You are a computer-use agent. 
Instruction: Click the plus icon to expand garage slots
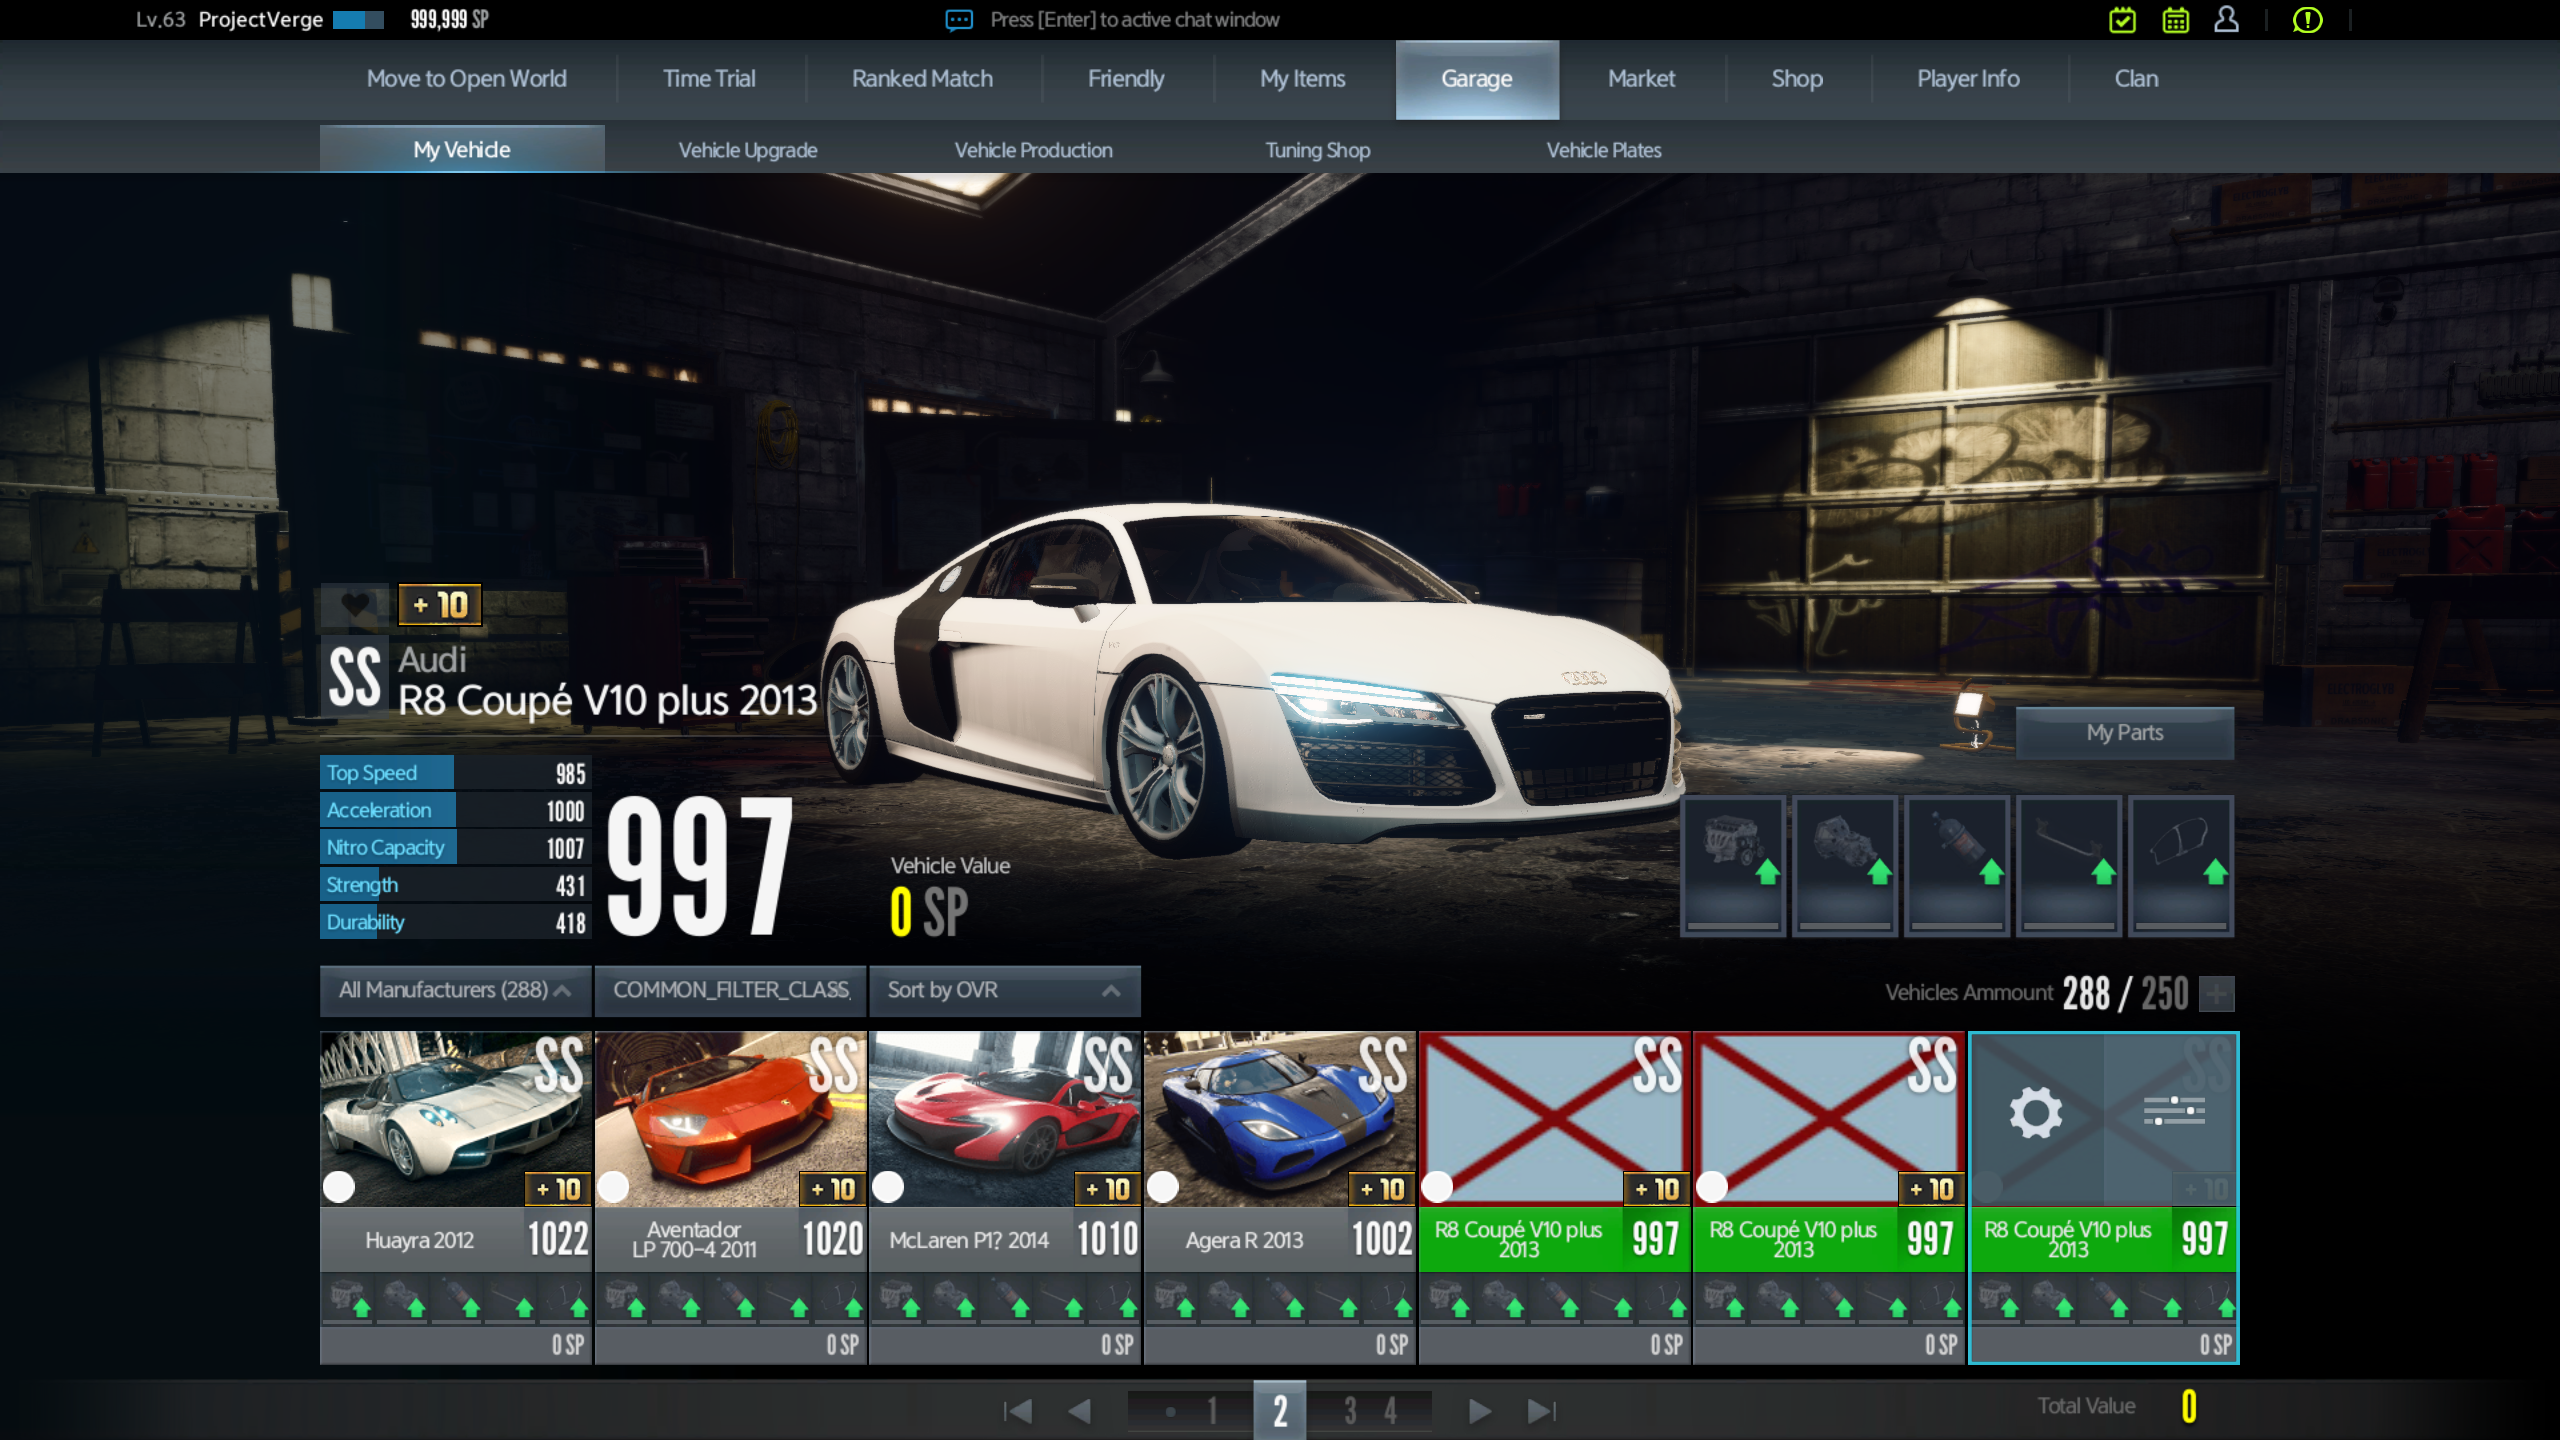[x=2217, y=994]
